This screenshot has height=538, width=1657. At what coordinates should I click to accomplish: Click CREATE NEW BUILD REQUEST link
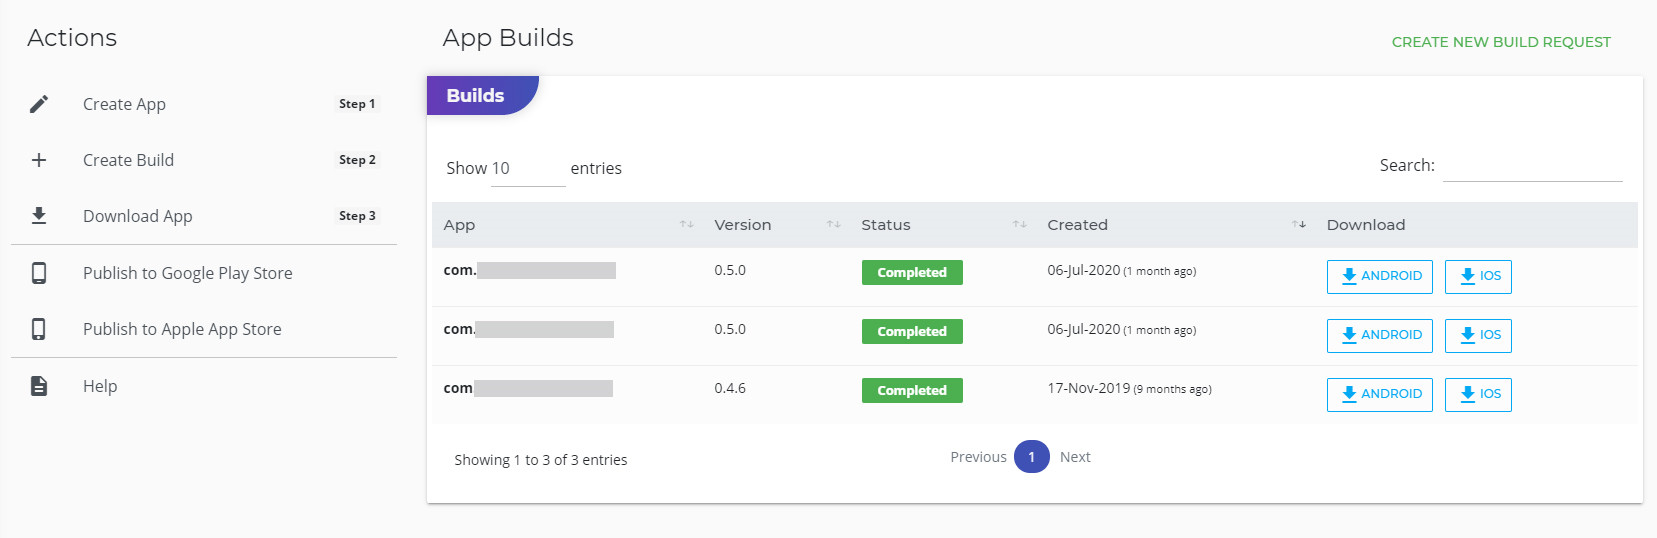coord(1500,42)
